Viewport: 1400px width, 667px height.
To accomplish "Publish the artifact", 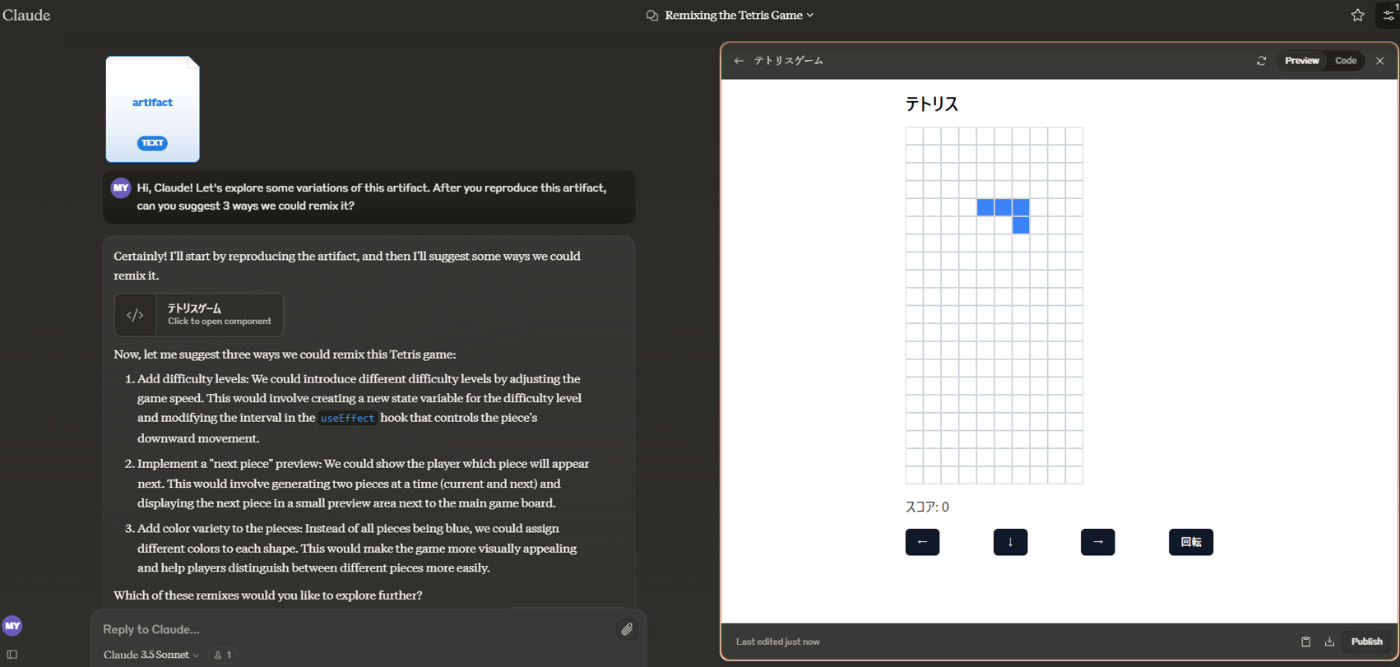I will point(1367,642).
